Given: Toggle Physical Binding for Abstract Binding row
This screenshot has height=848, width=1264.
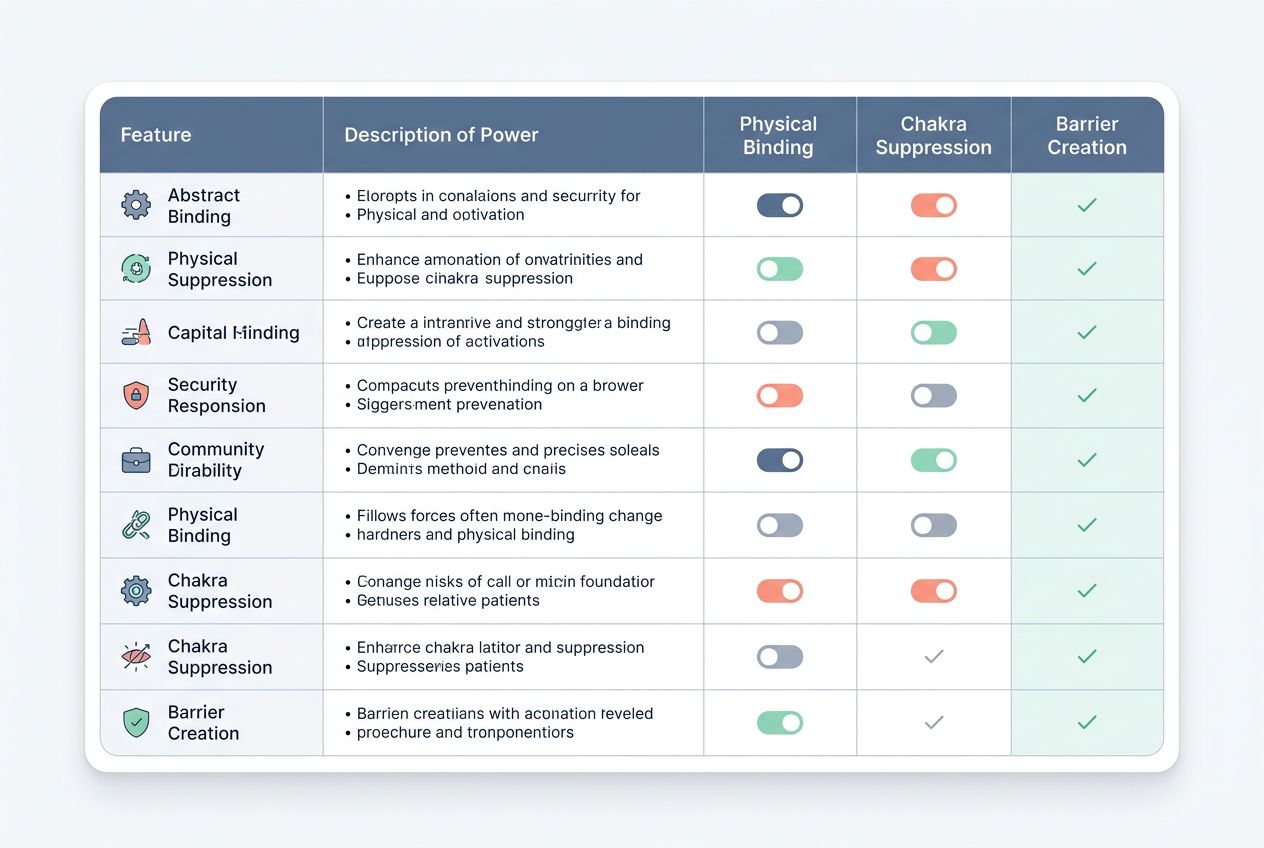Looking at the screenshot, I should (x=780, y=204).
